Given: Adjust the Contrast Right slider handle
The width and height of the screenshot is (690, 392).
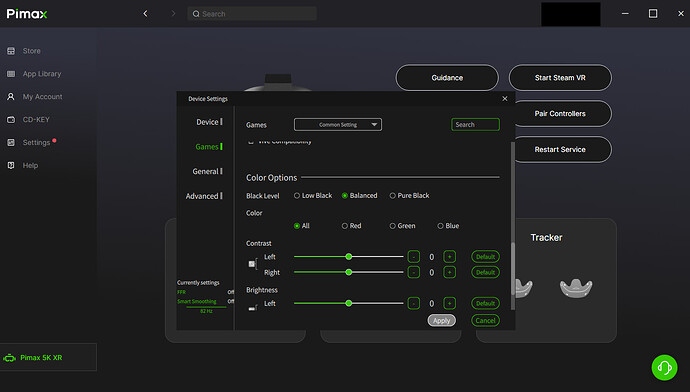Looking at the screenshot, I should tap(349, 272).
